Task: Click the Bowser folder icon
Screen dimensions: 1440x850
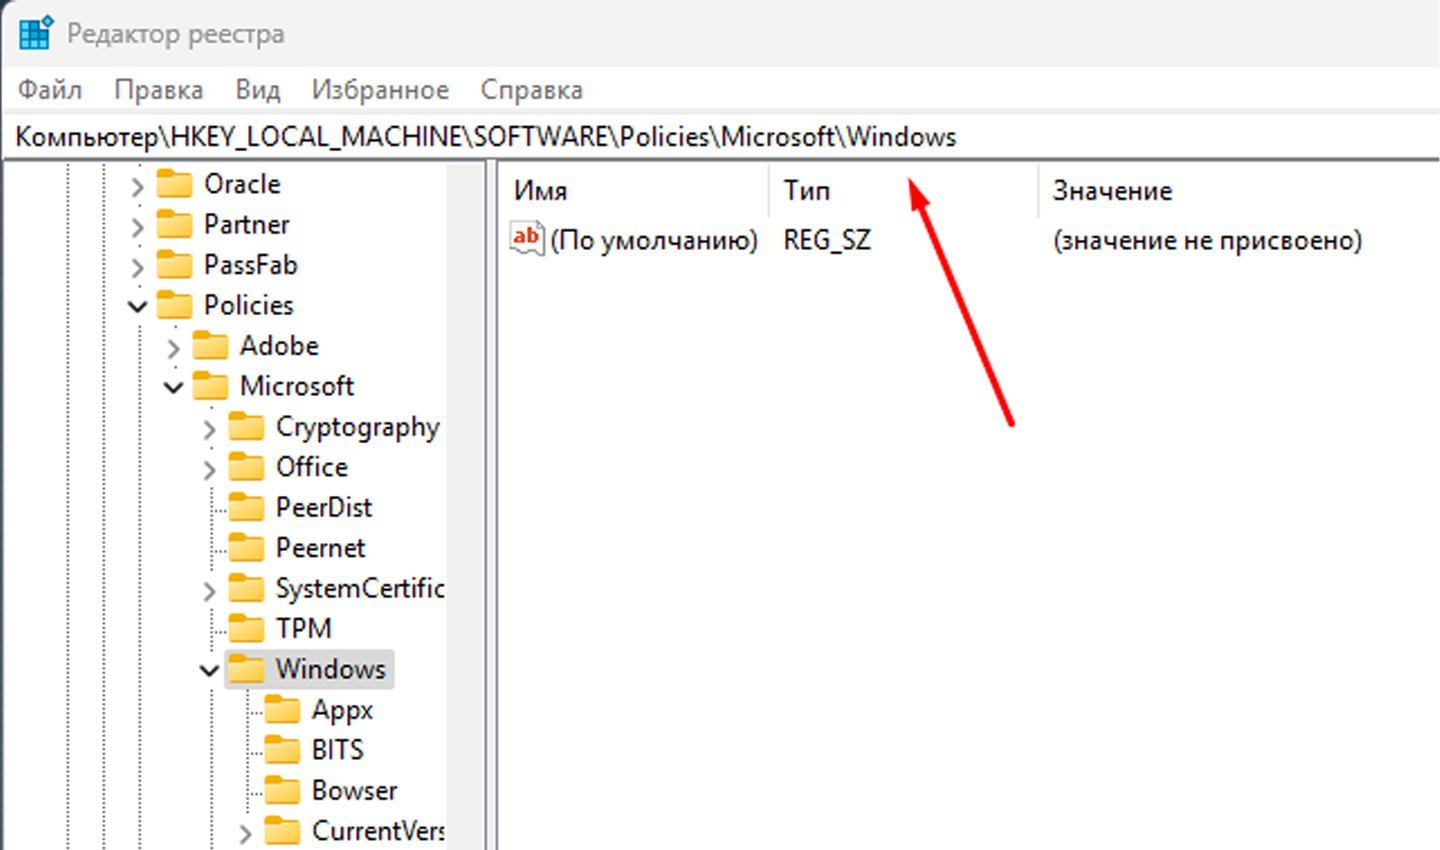Action: coord(283,790)
